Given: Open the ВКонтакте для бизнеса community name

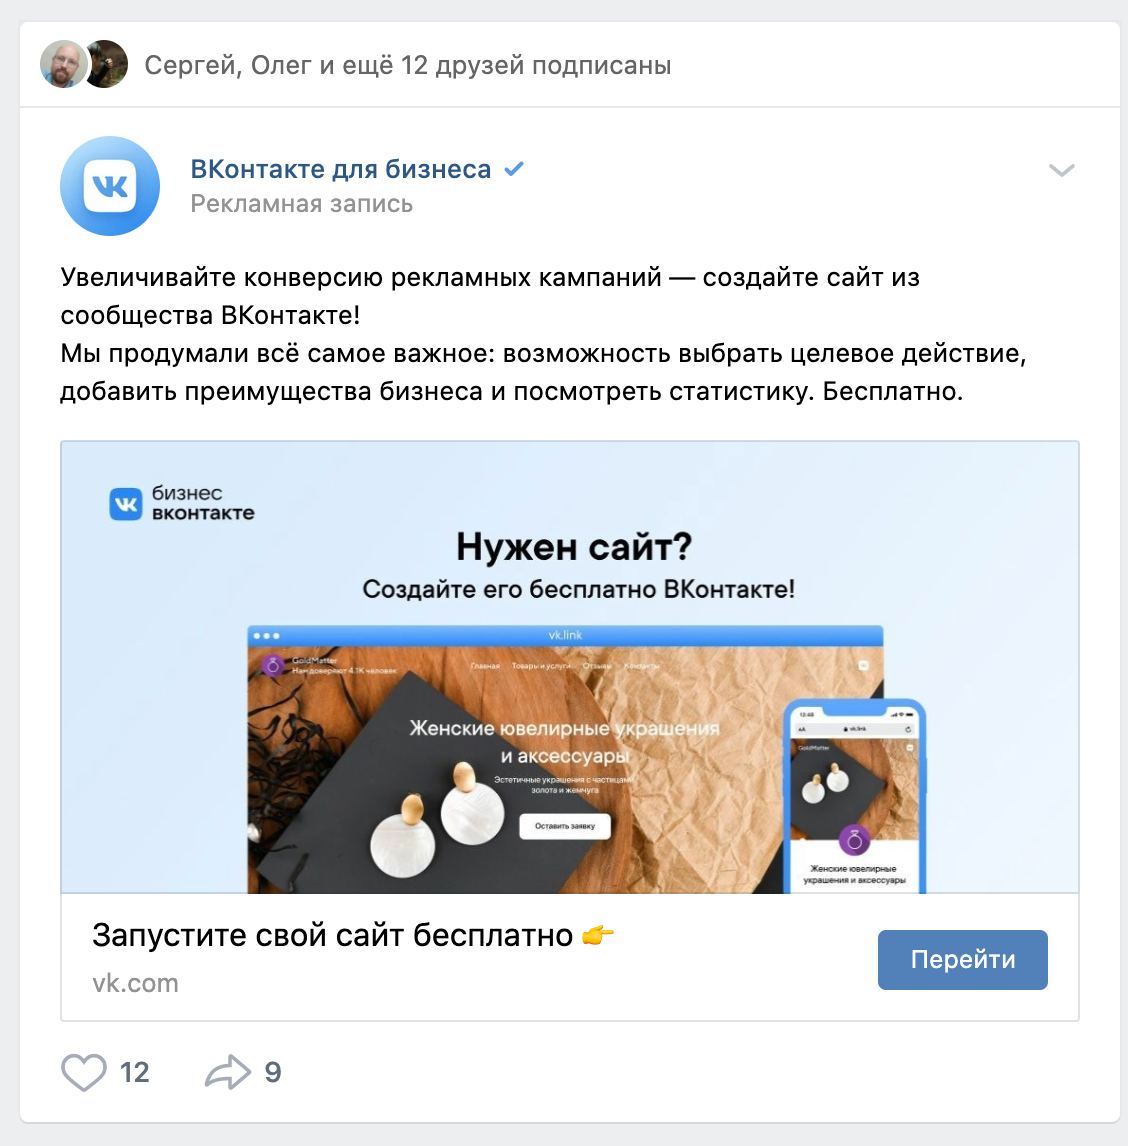Looking at the screenshot, I should [341, 169].
